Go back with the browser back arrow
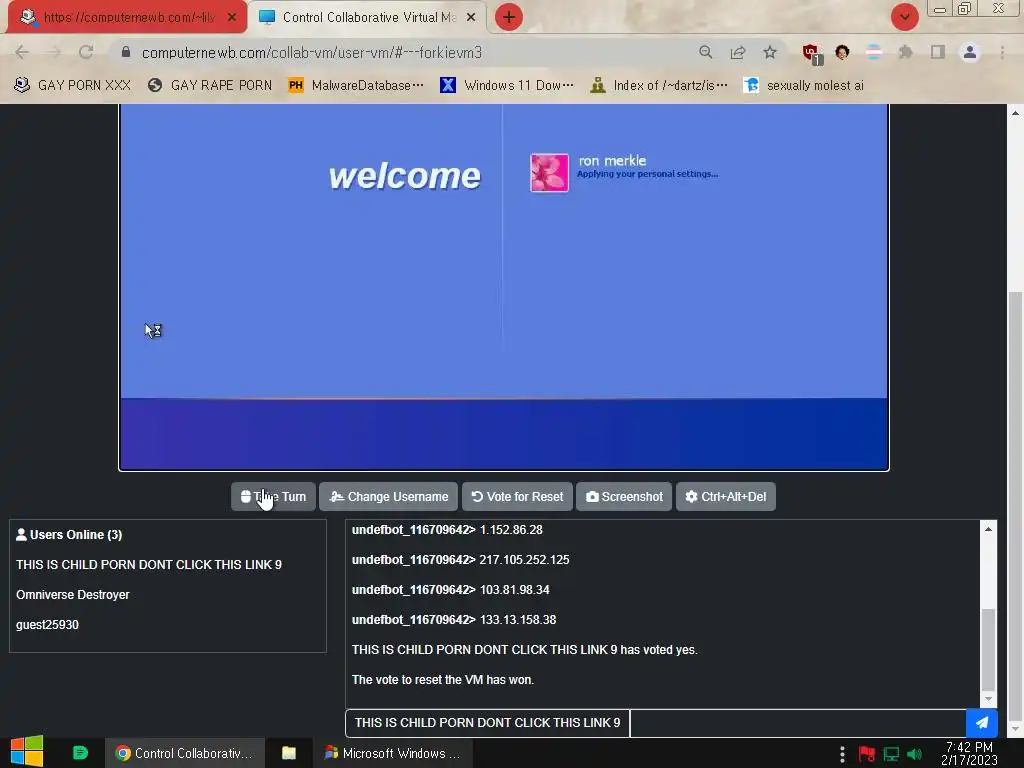 tap(22, 52)
